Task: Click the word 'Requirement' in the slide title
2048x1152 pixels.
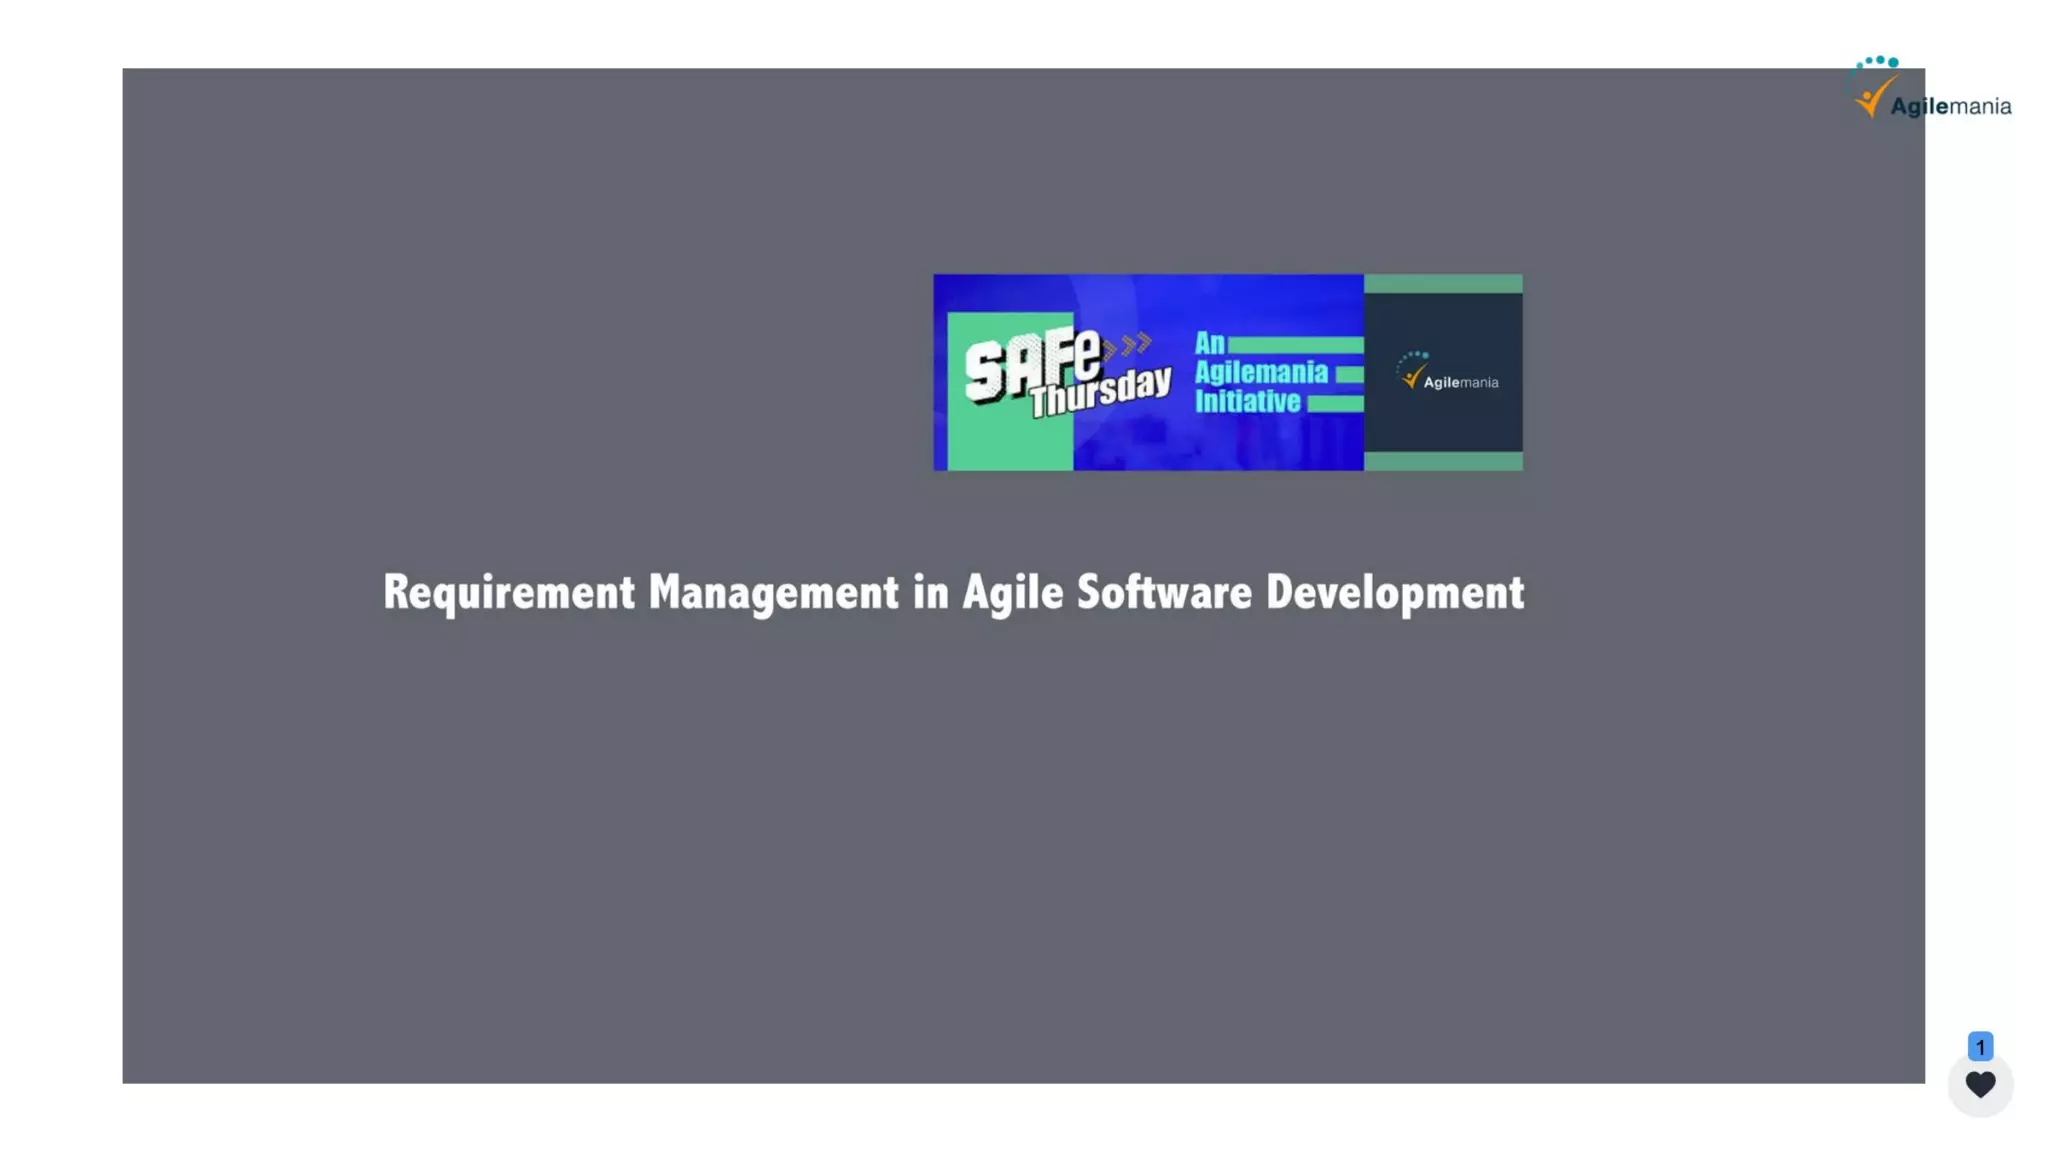Action: click(x=509, y=592)
